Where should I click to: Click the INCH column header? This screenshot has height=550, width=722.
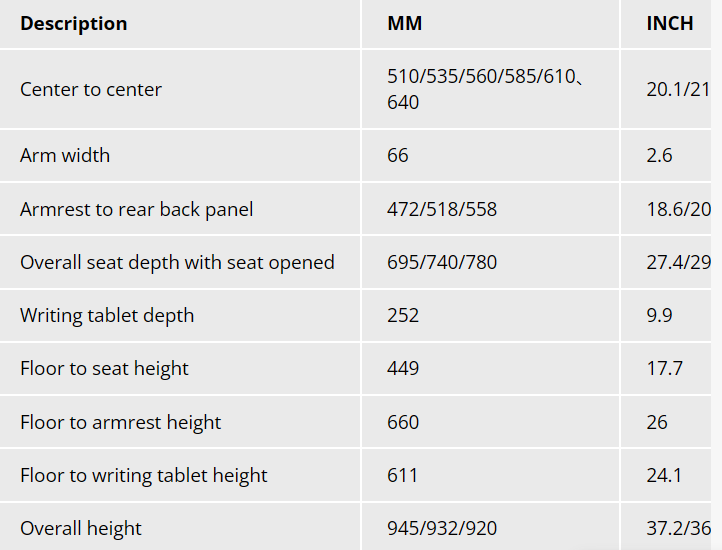670,23
